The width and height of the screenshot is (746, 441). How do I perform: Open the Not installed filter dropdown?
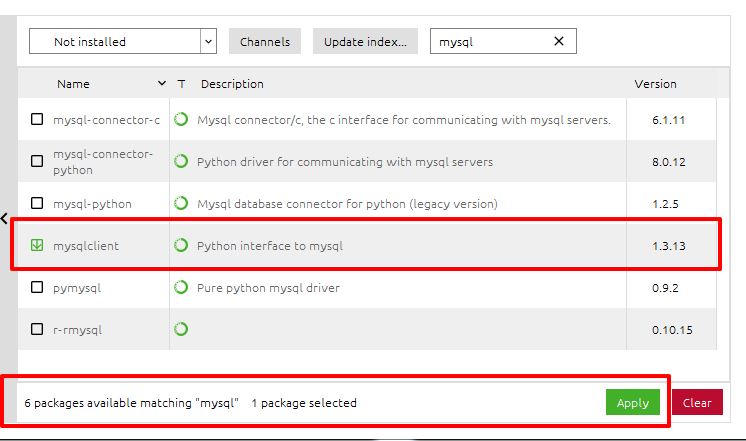click(123, 41)
